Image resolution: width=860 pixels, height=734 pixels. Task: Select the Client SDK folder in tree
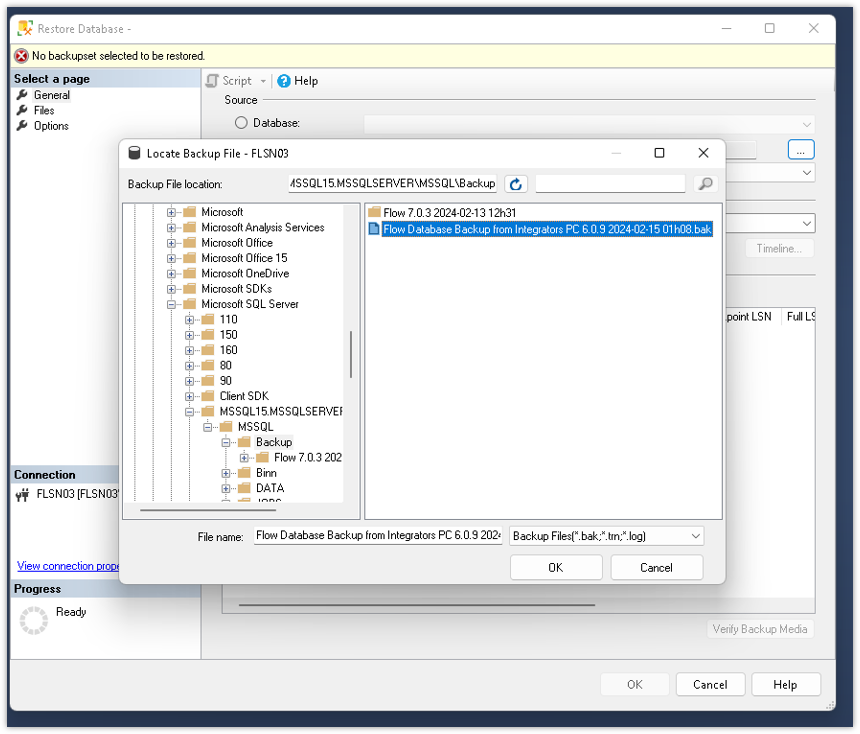[244, 396]
